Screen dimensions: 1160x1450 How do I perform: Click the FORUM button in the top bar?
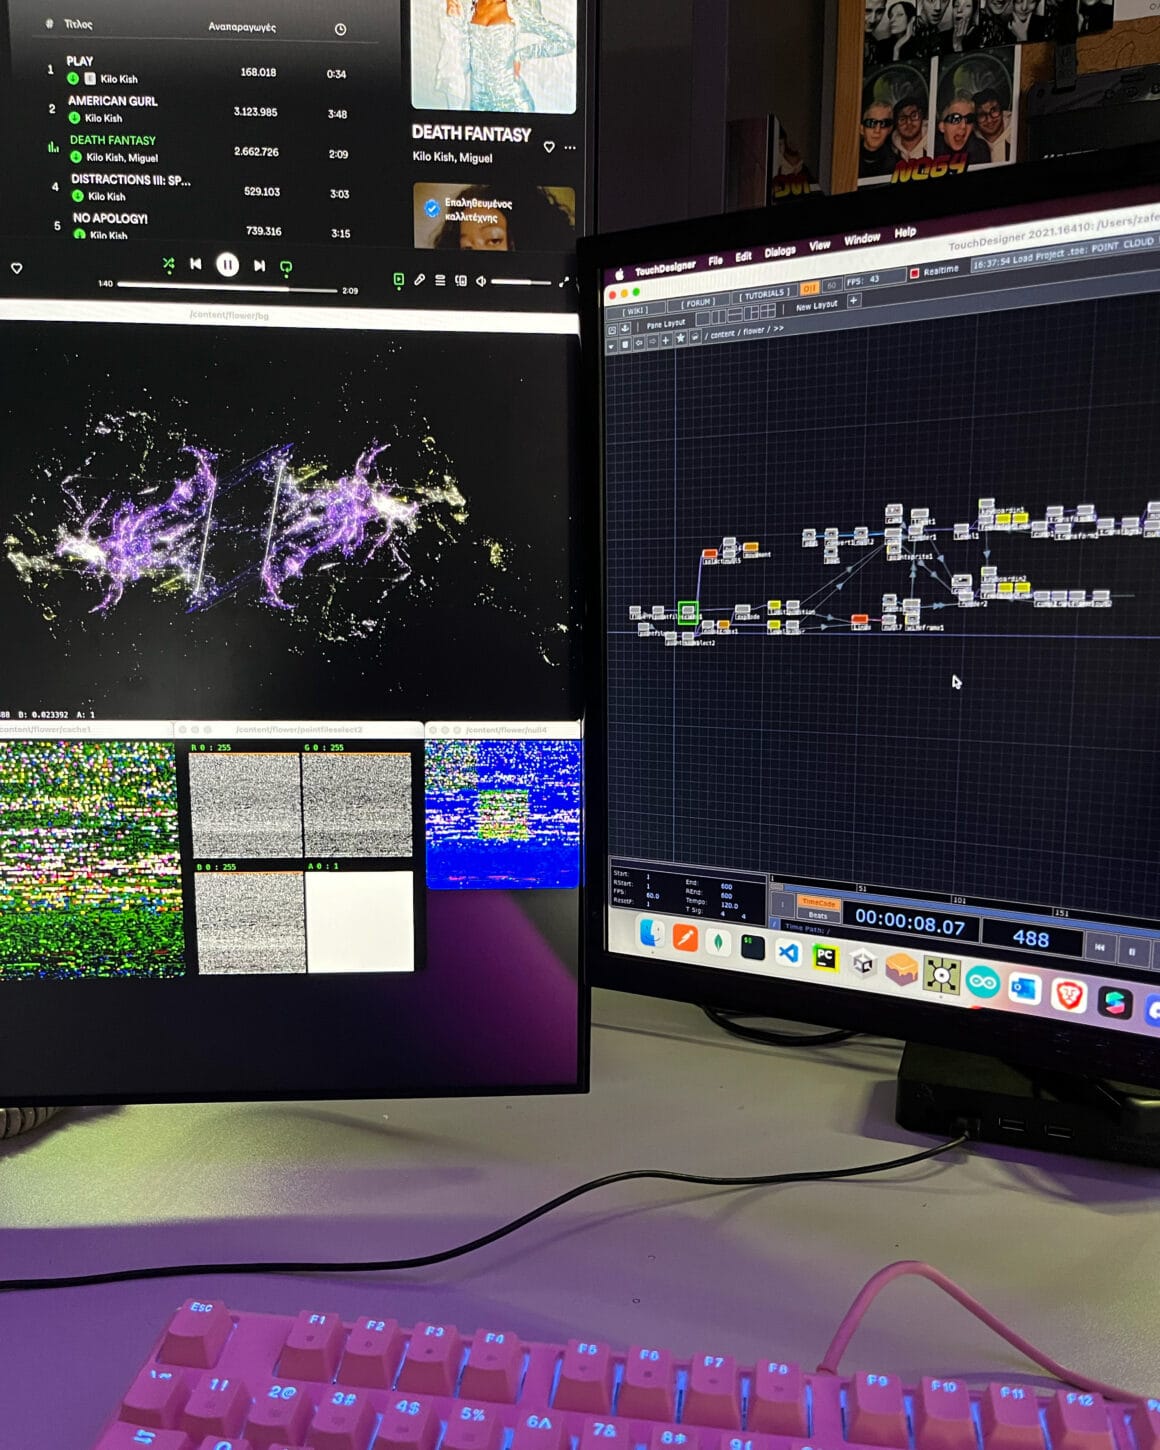[x=699, y=305]
